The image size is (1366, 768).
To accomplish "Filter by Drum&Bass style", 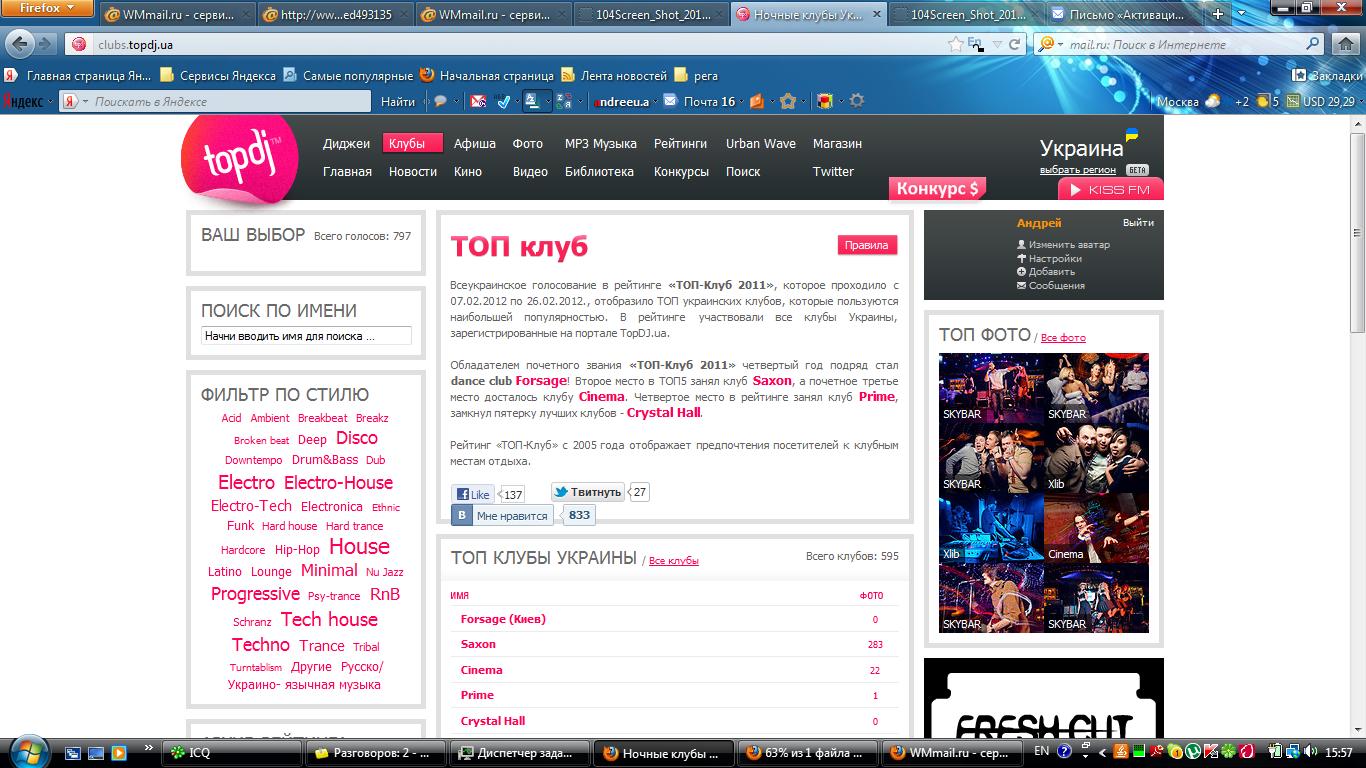I will [325, 460].
